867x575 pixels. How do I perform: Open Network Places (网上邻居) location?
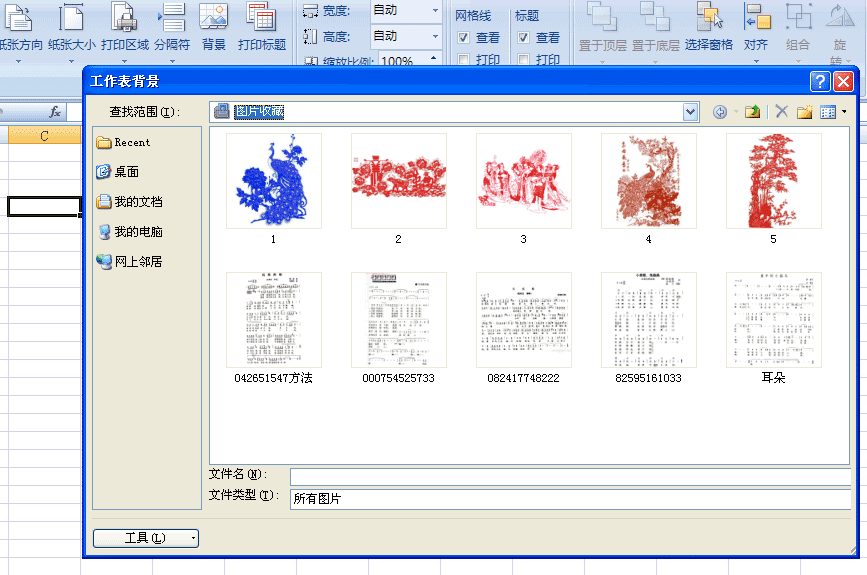[x=129, y=262]
